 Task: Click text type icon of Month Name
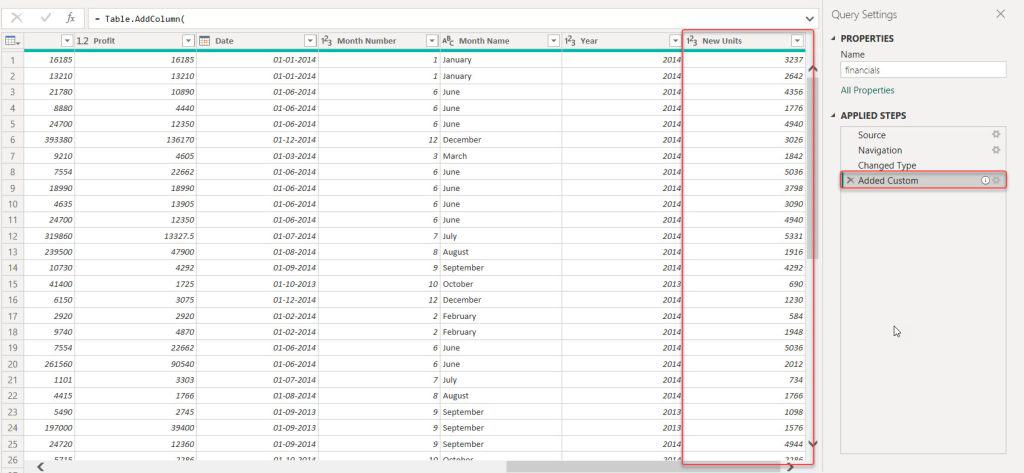click(449, 41)
